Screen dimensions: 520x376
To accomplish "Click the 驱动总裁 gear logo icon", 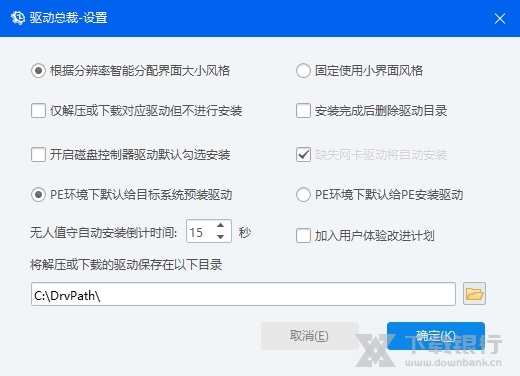I will pos(18,18).
